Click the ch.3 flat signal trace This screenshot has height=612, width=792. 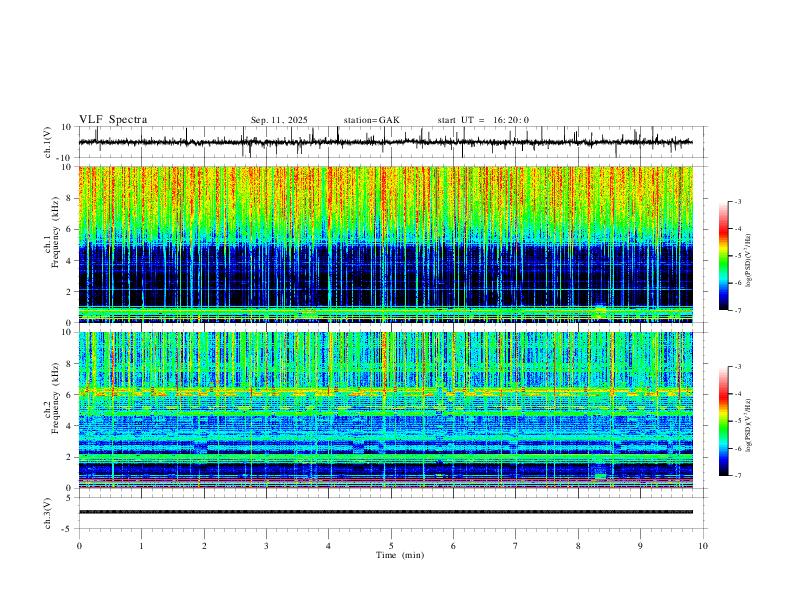pyautogui.click(x=385, y=512)
